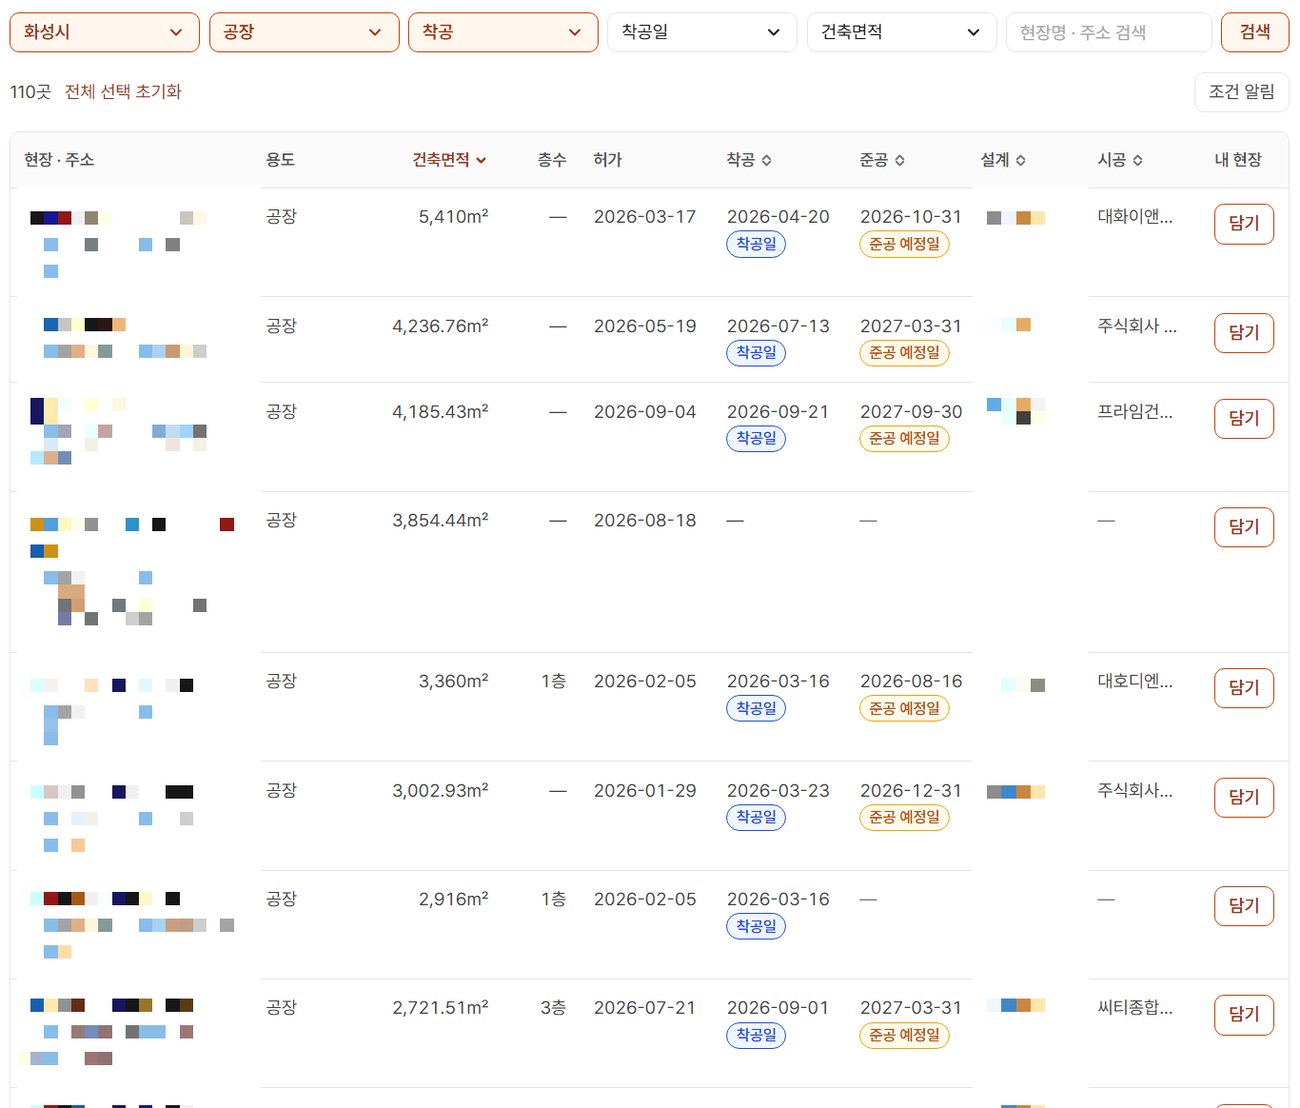Add the 4,185.43m² site with 담기
Viewport: 1300px width, 1108px height.
(1244, 418)
